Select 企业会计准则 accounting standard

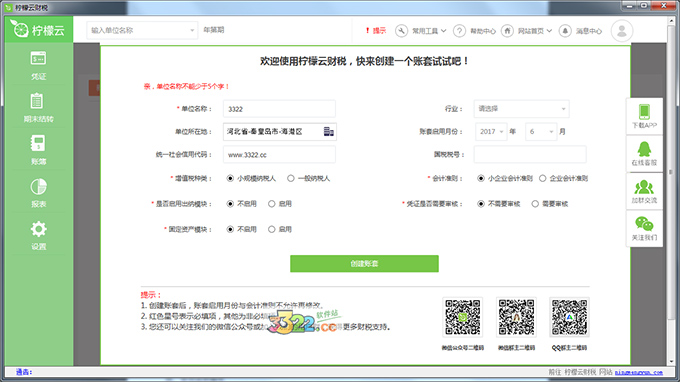point(543,178)
